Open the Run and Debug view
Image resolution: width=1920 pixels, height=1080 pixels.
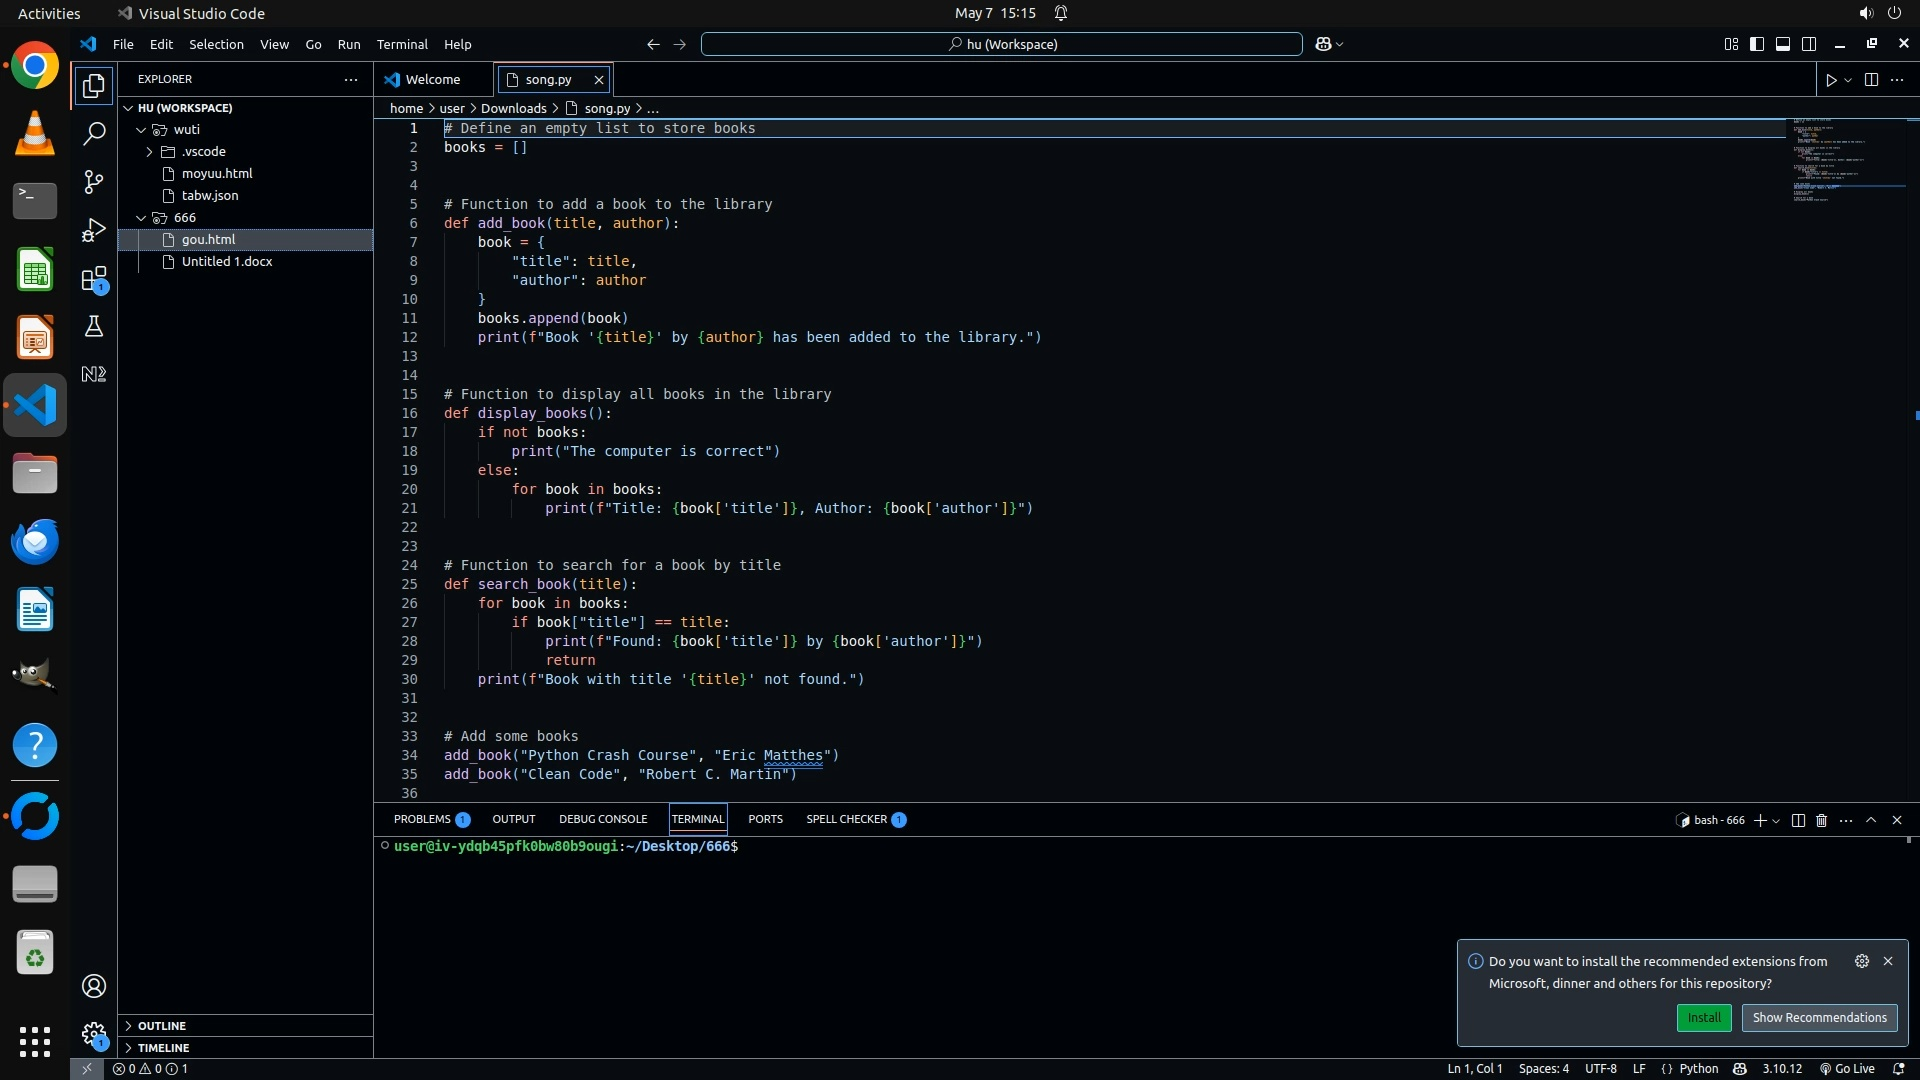click(94, 230)
